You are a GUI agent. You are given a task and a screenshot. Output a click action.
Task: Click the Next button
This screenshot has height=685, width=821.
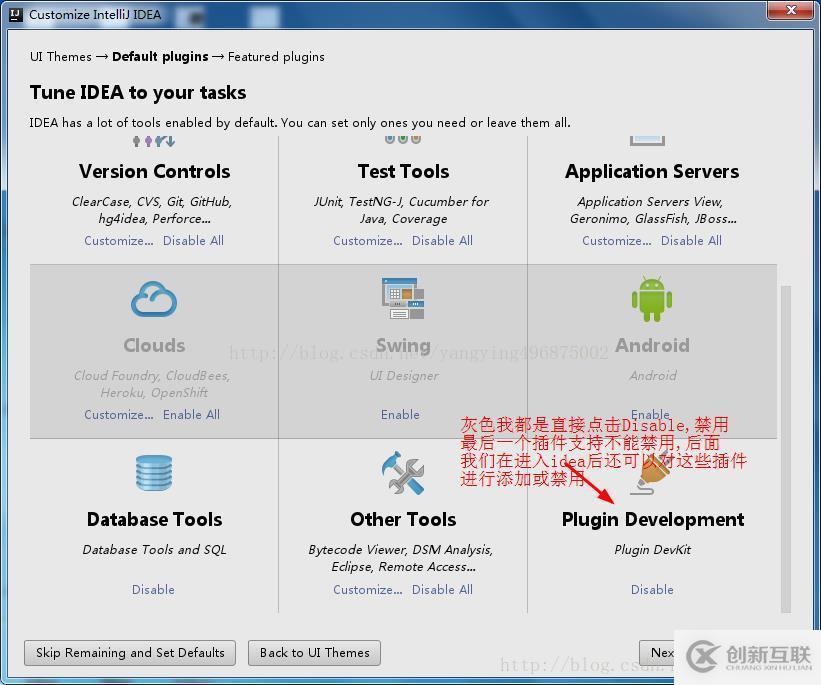658,653
